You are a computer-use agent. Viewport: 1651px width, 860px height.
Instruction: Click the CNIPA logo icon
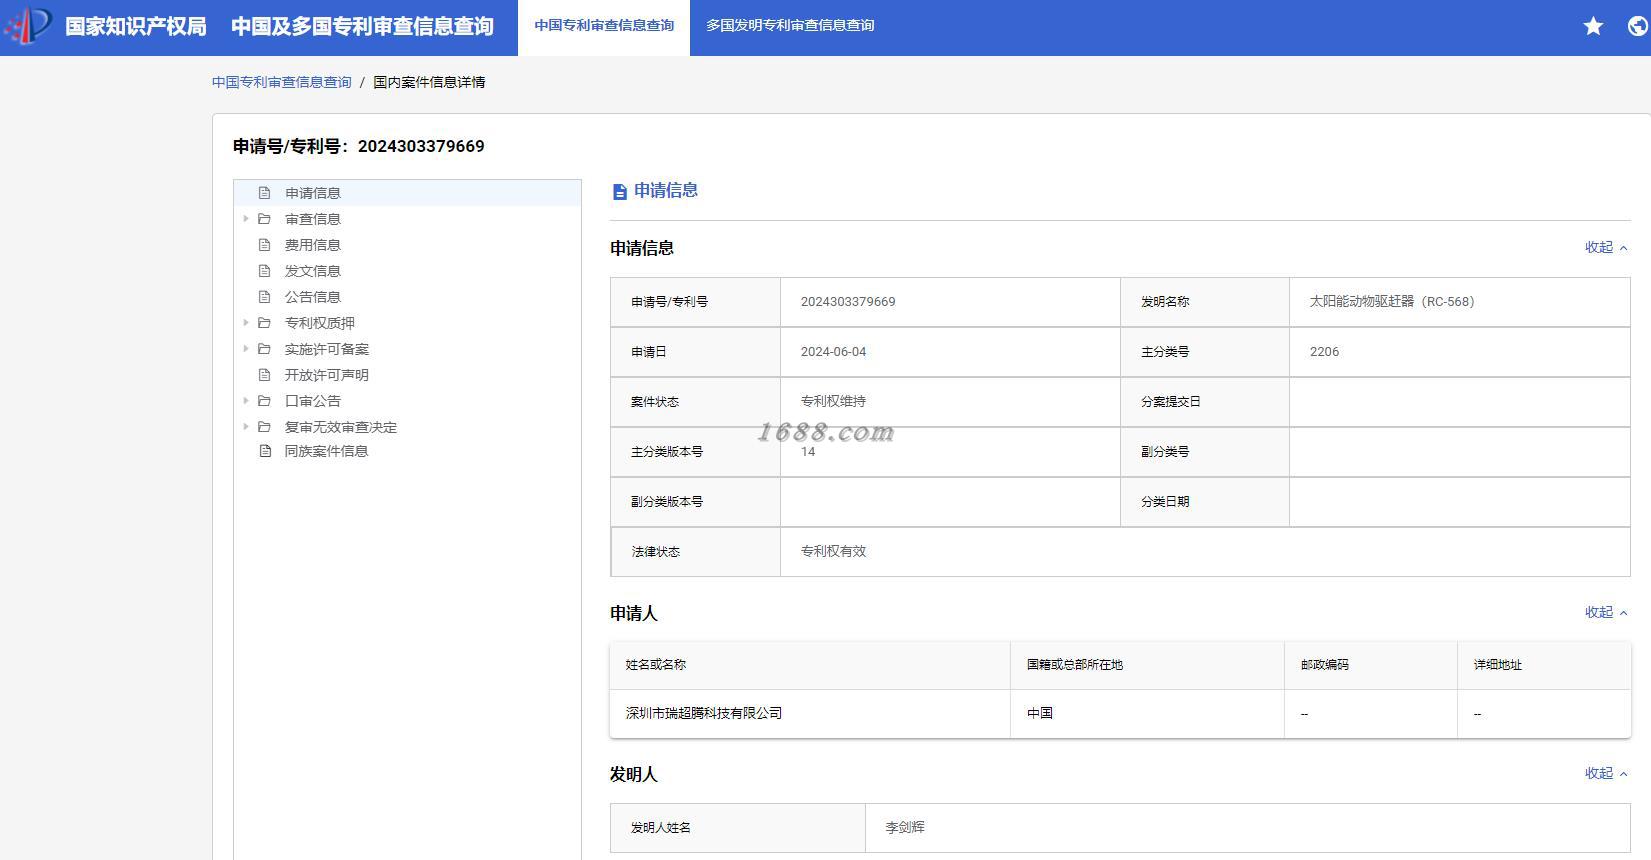(x=27, y=25)
